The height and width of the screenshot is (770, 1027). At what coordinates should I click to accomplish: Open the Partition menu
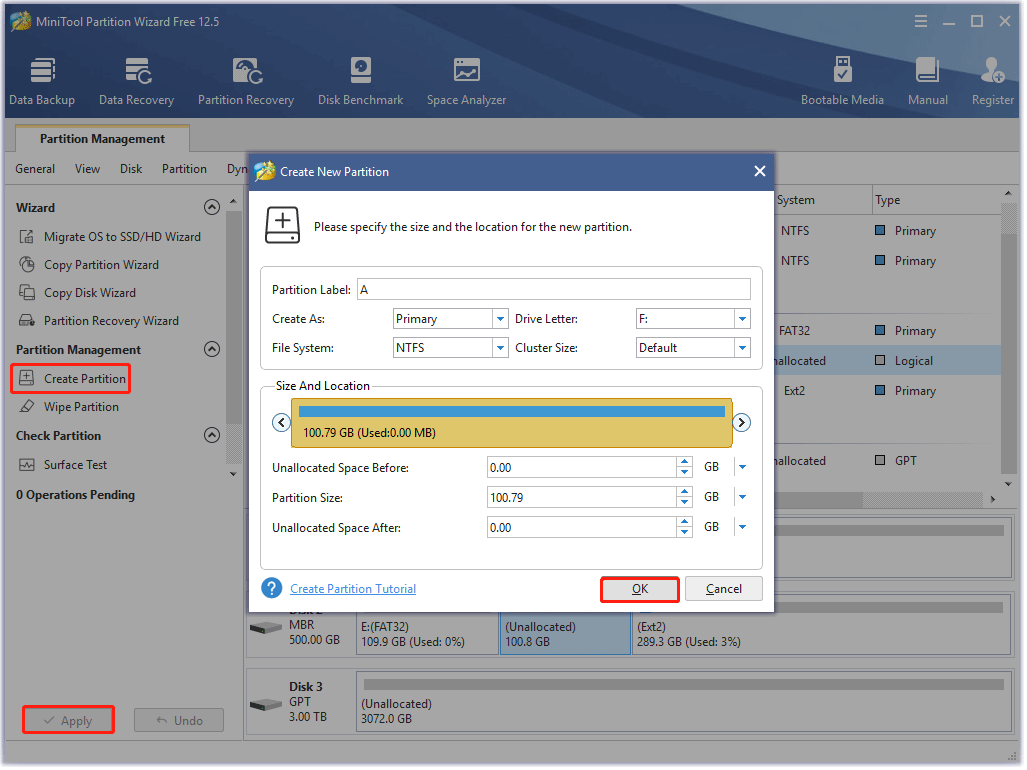185,169
